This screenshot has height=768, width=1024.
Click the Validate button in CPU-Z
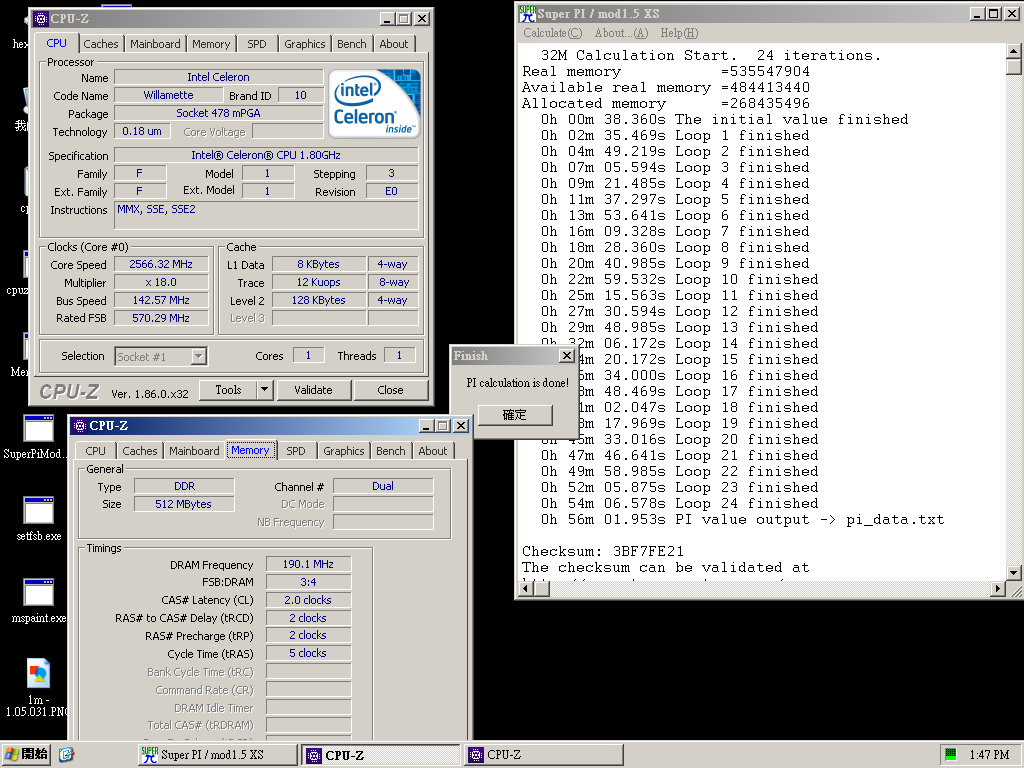[x=313, y=390]
